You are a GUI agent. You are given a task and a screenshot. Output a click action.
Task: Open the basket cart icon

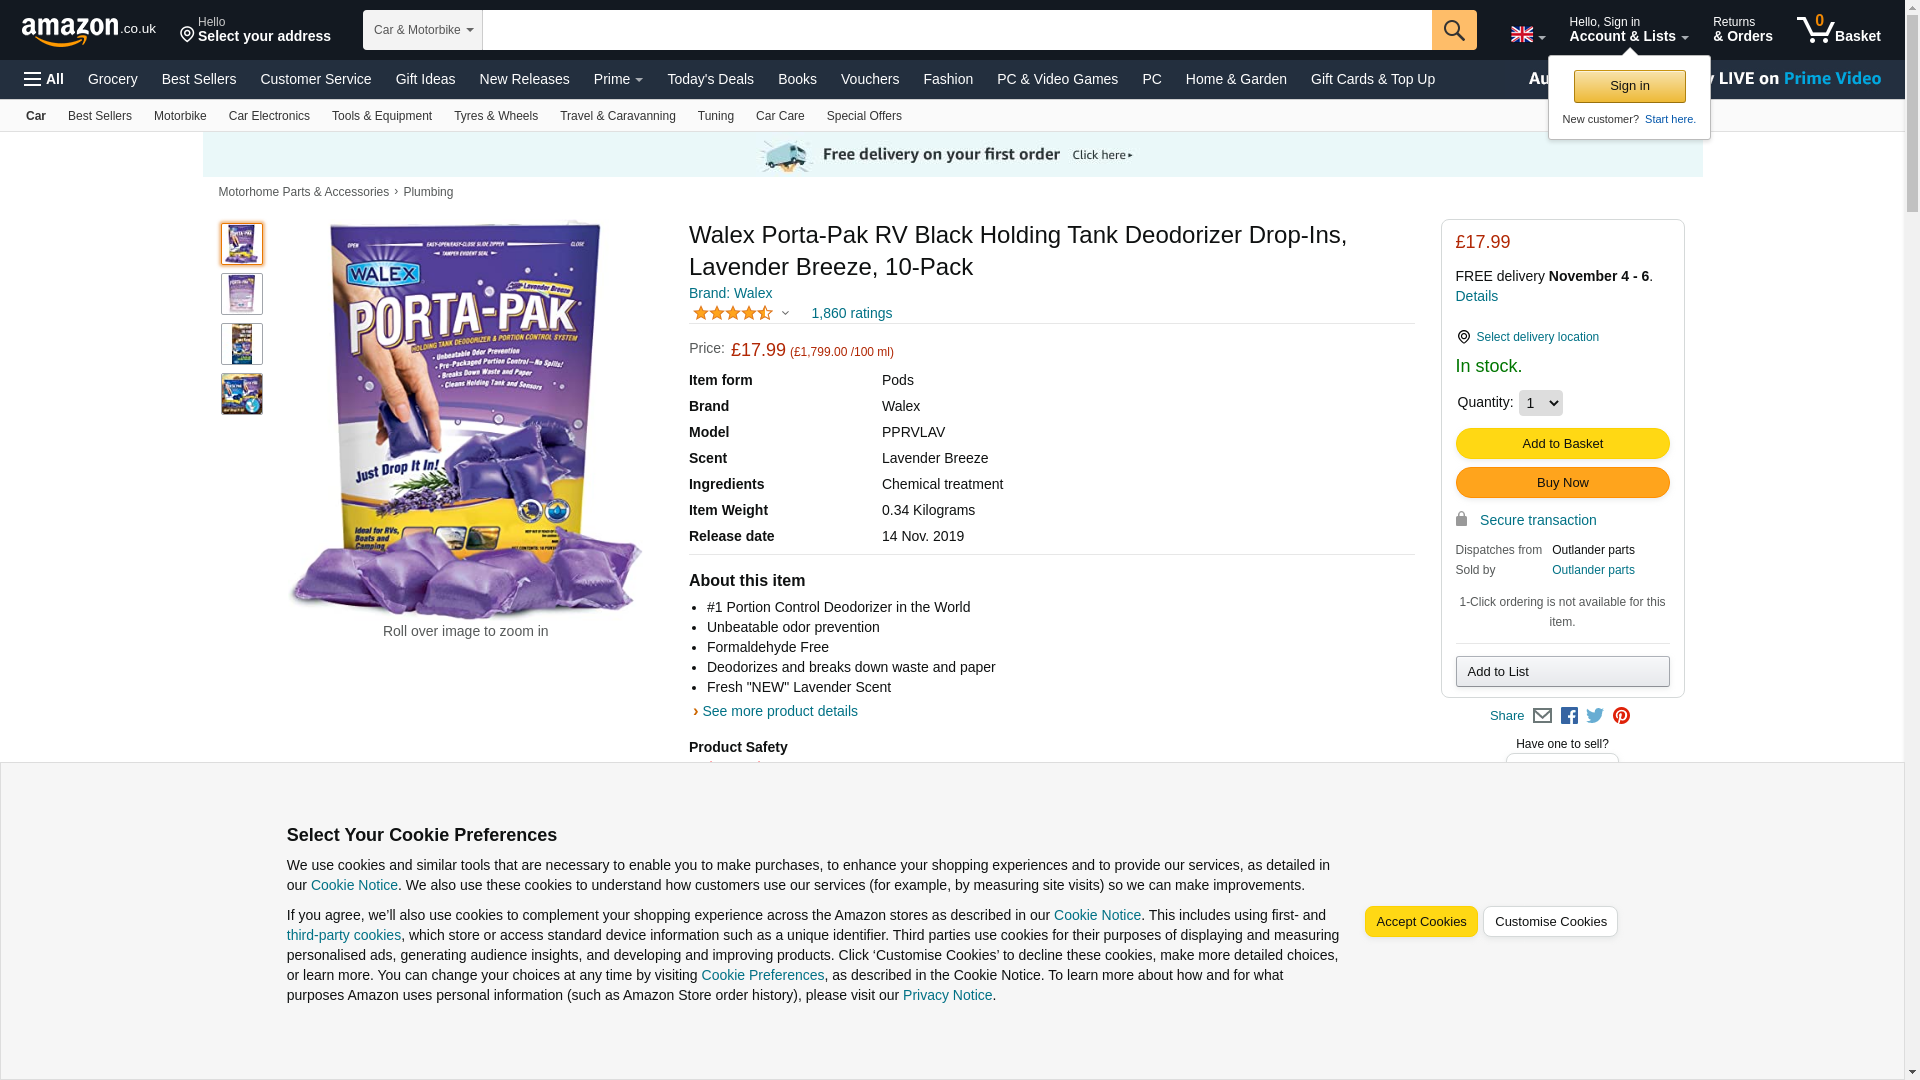pyautogui.click(x=1838, y=30)
